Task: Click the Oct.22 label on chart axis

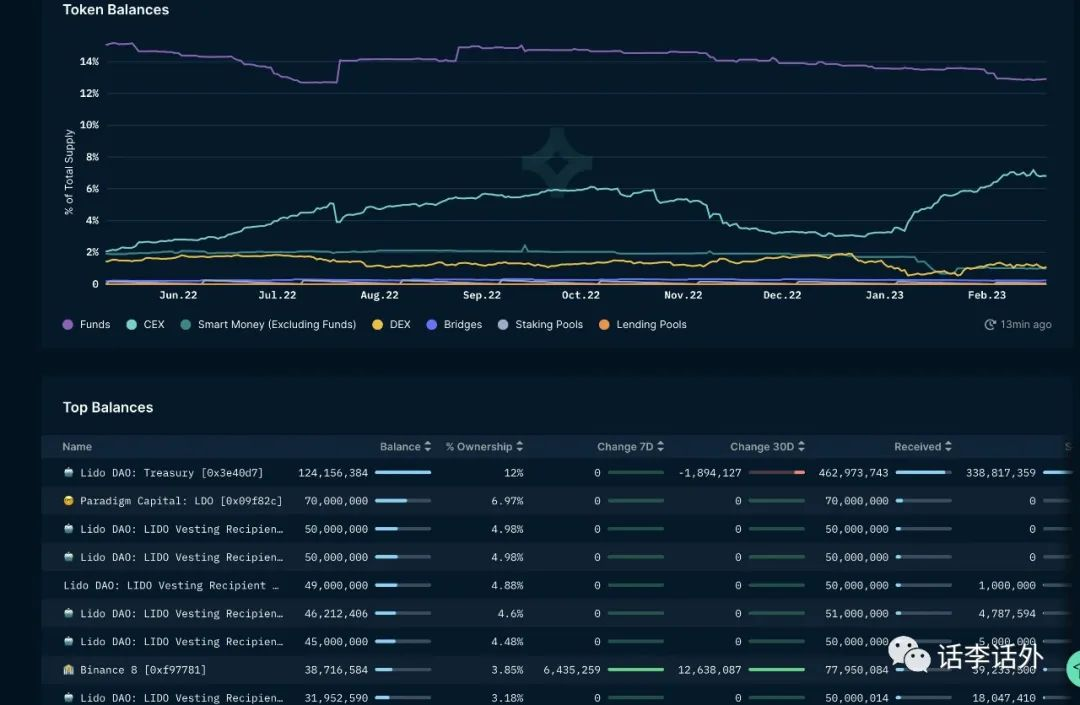Action: point(581,295)
